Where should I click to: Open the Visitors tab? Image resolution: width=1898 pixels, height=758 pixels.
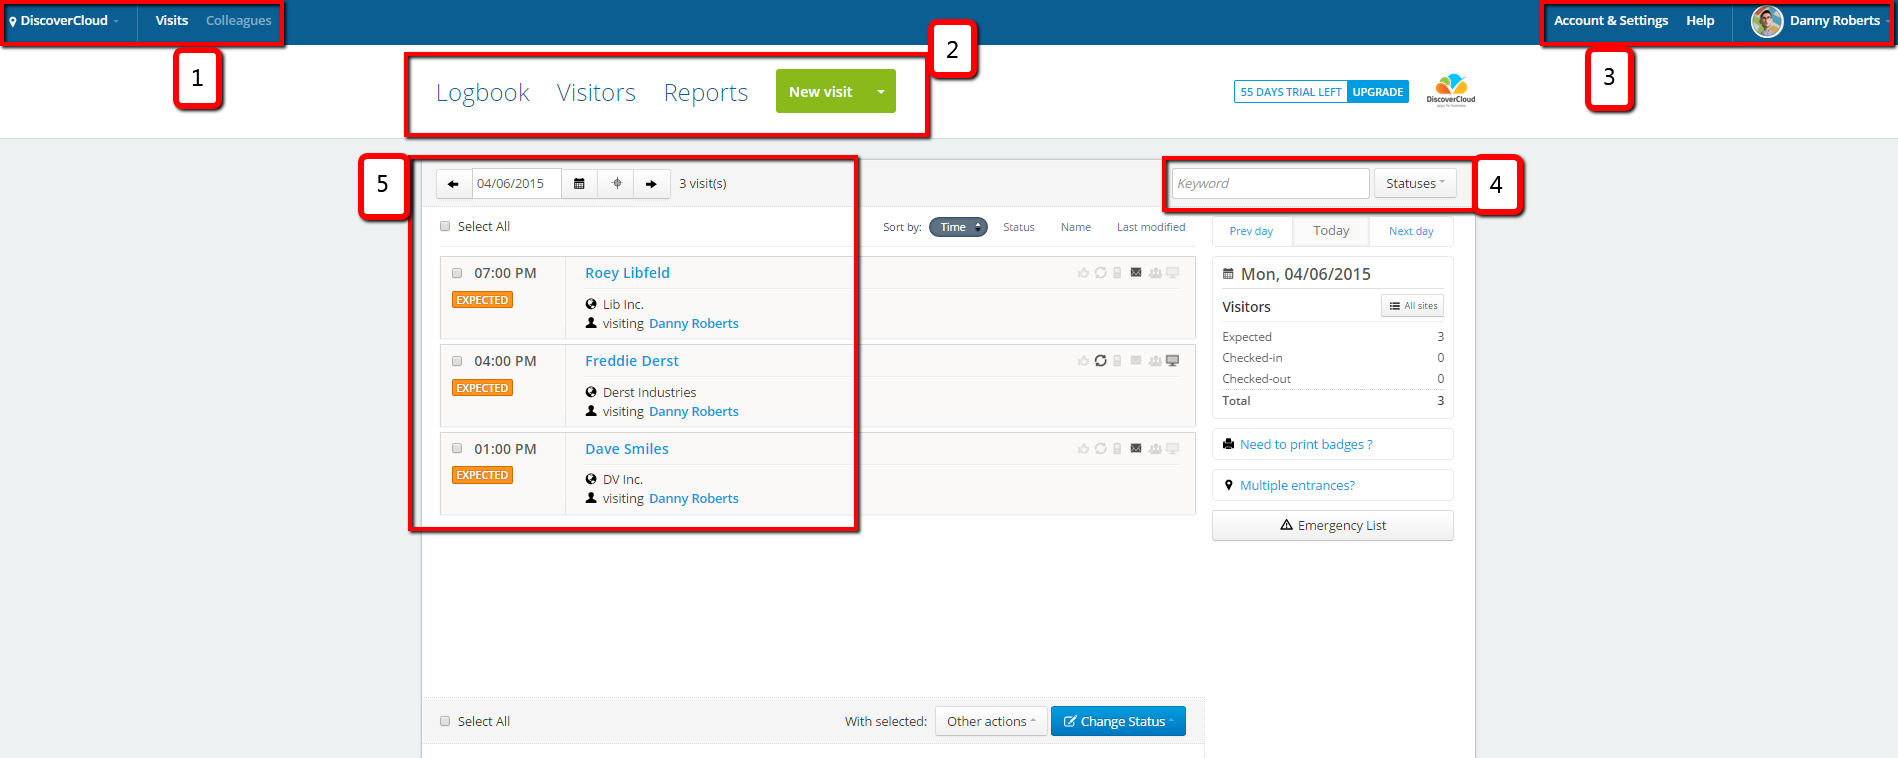[x=596, y=93]
